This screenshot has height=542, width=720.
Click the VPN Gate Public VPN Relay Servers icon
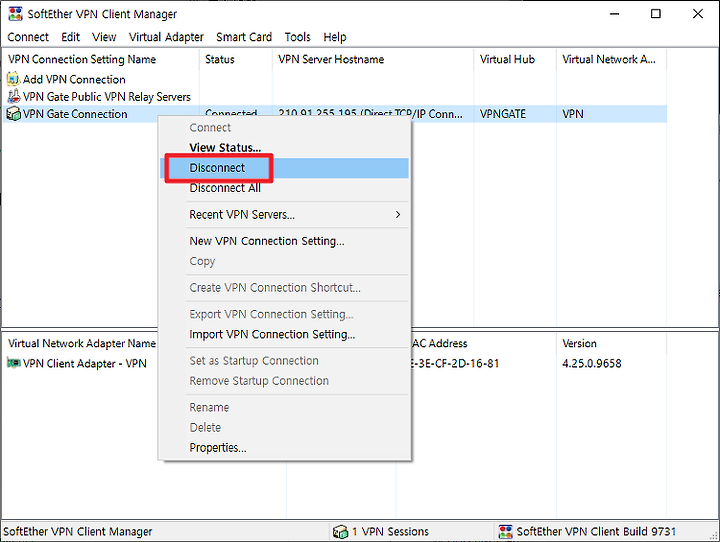point(14,96)
